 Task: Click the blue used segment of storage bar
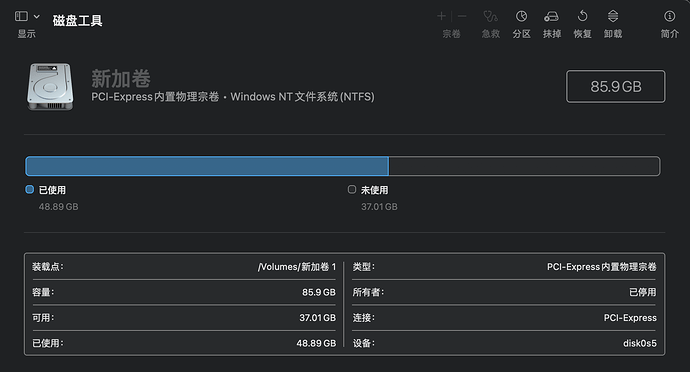pyautogui.click(x=207, y=166)
